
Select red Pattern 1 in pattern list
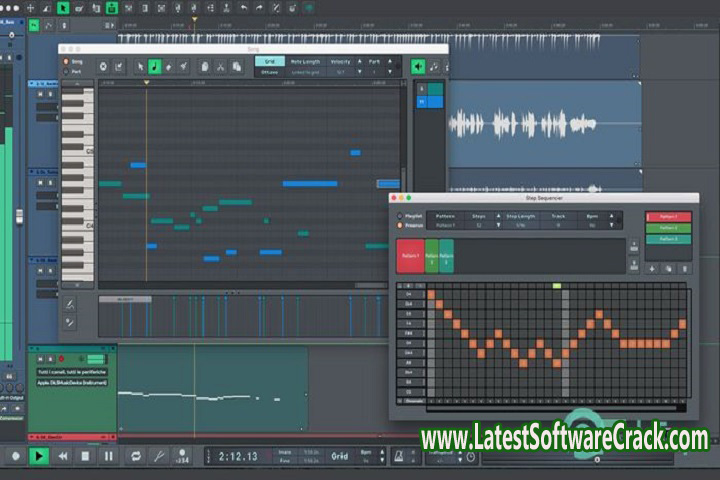click(668, 217)
